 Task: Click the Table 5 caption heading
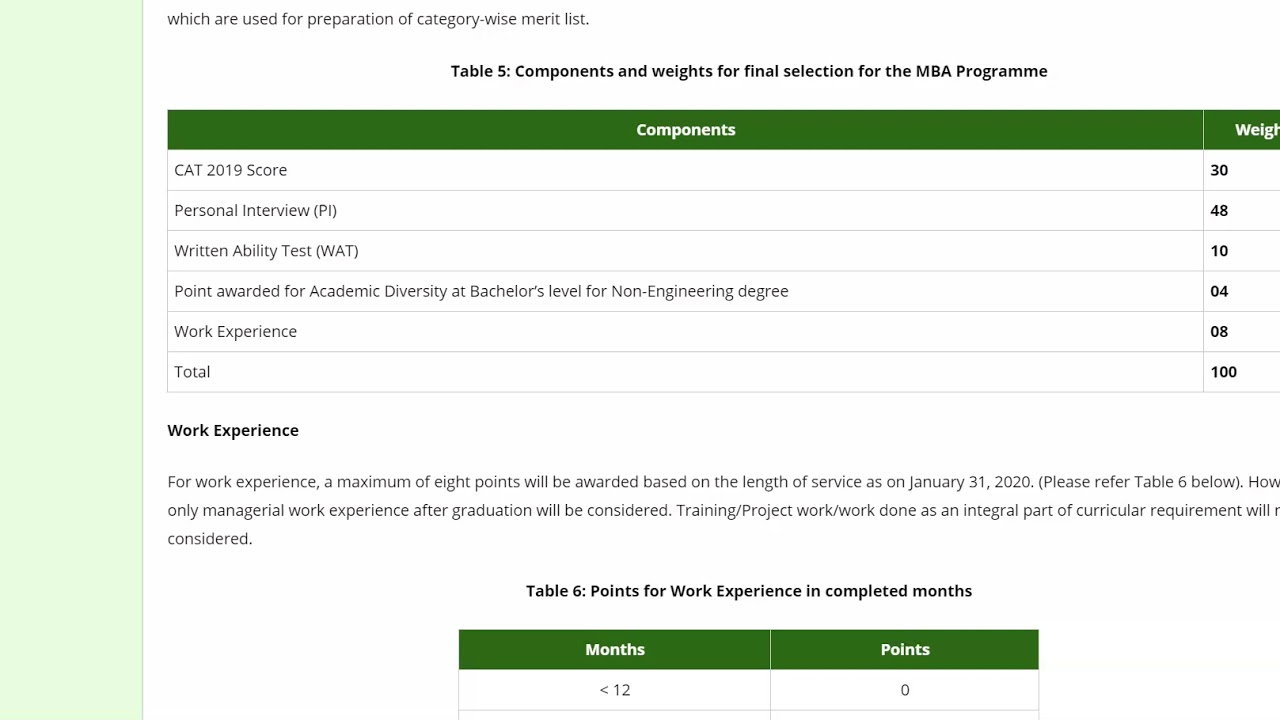pyautogui.click(x=749, y=71)
